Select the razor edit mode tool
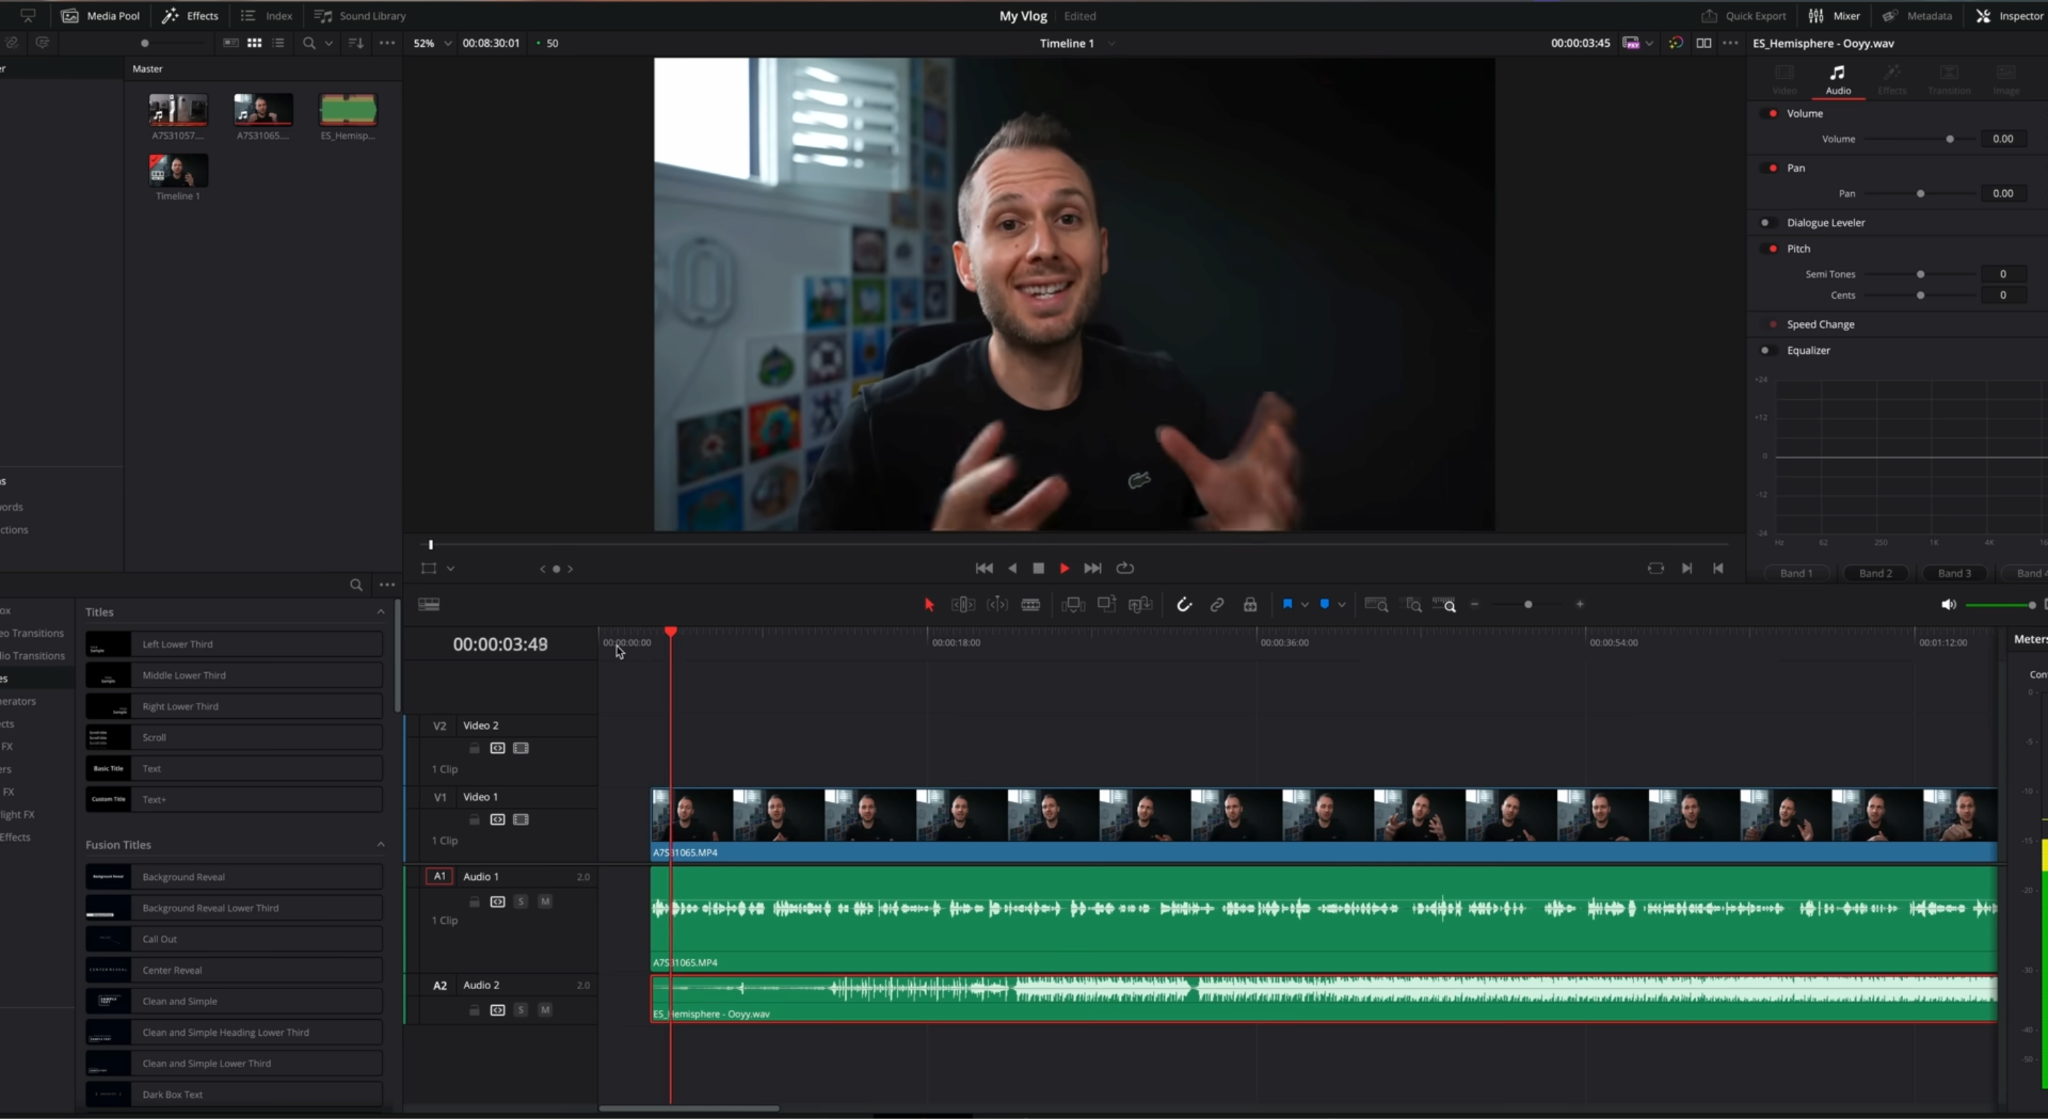This screenshot has width=2048, height=1119. 1033,604
